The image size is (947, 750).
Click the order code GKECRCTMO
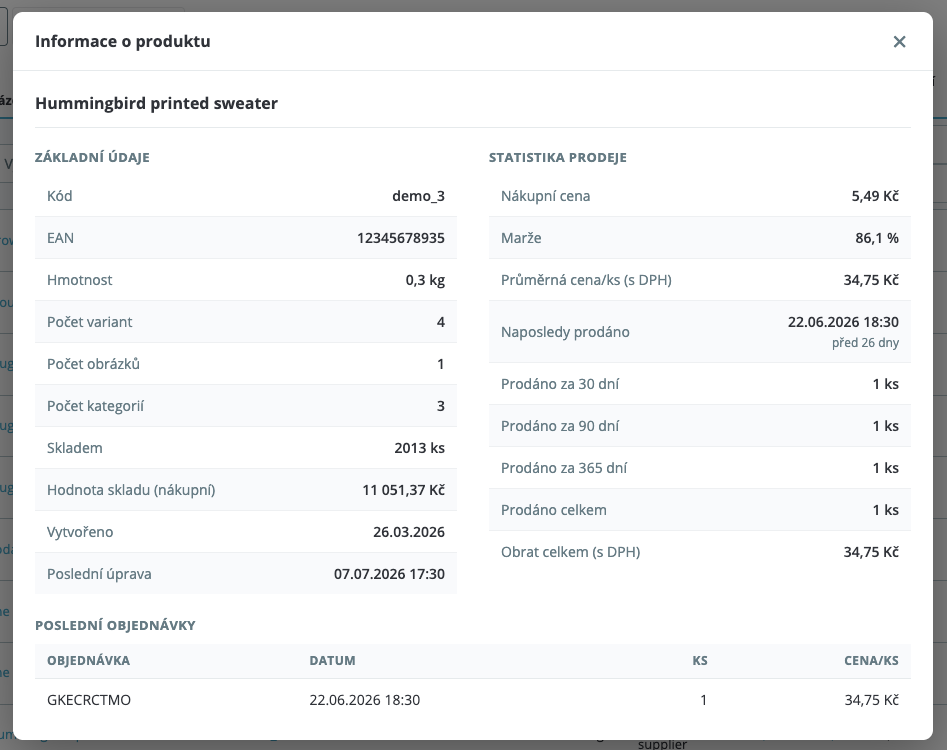[89, 700]
